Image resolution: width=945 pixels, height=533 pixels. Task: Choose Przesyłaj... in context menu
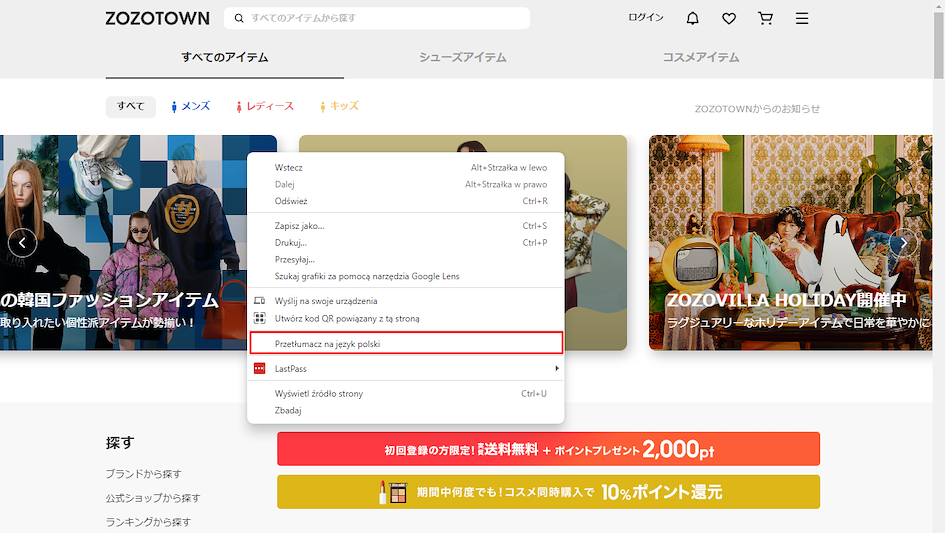point(406,260)
